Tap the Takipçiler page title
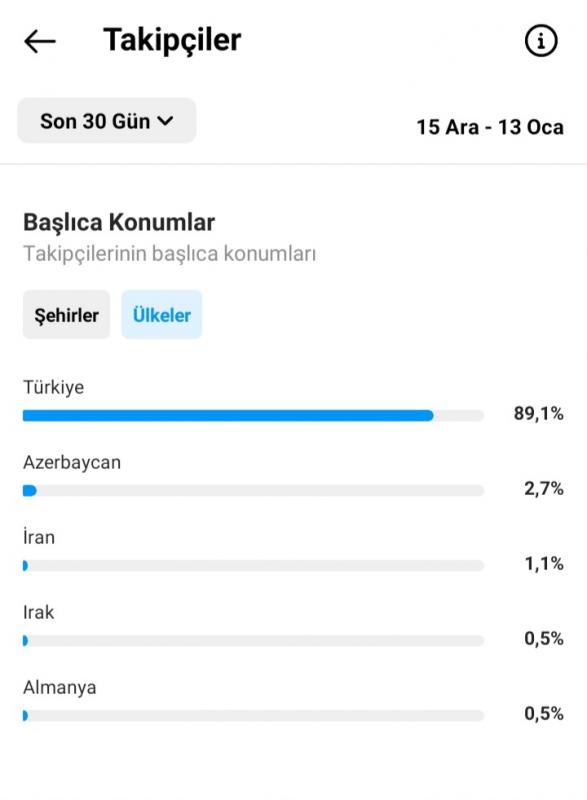587x800 pixels. 172,41
